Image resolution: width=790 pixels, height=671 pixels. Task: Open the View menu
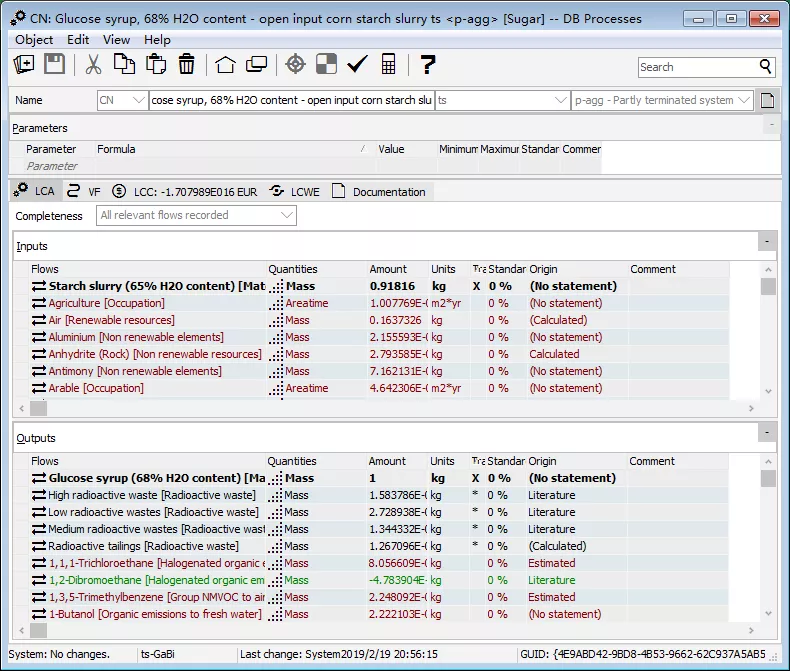pos(116,40)
